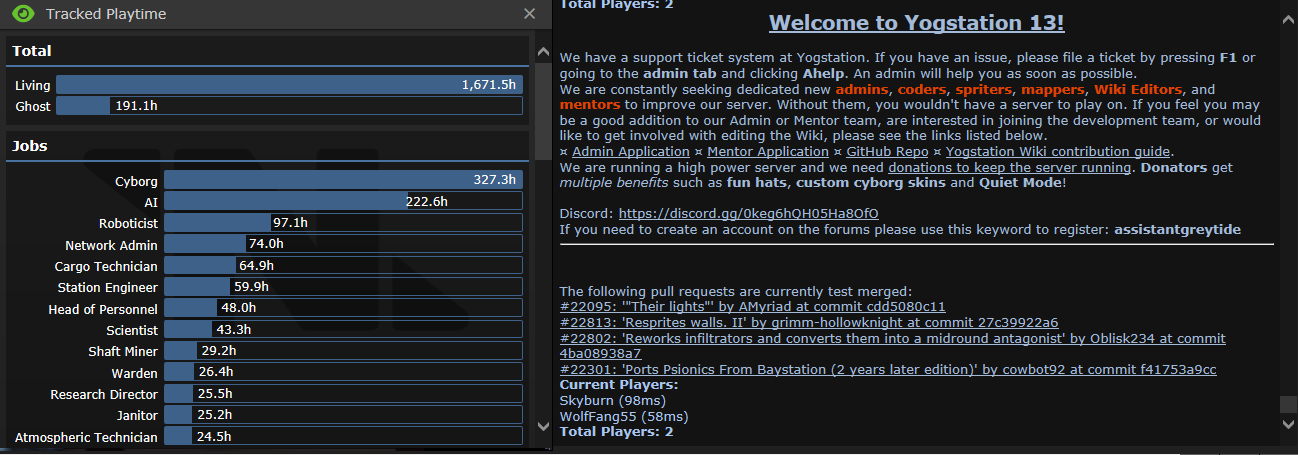This screenshot has height=455, width=1298.
Task: Open the Mentor Application link
Action: [x=768, y=152]
